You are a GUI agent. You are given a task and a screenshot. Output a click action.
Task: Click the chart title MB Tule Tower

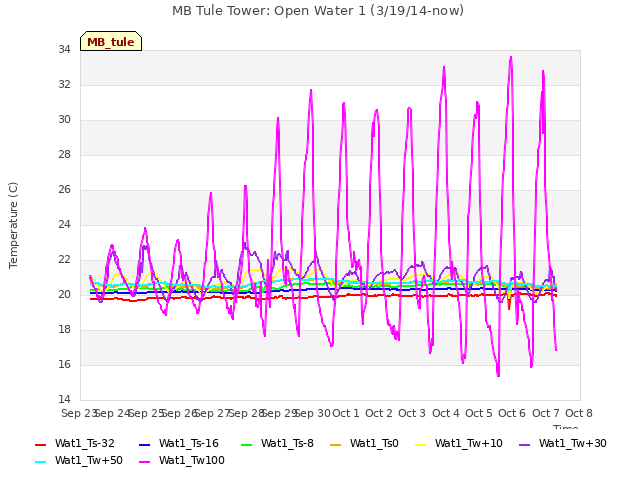pyautogui.click(x=318, y=11)
